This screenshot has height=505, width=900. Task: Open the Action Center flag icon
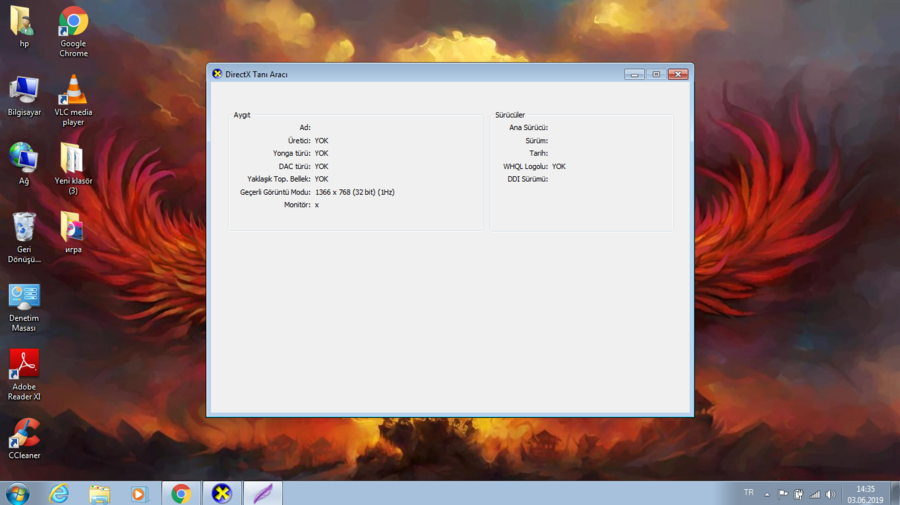783,494
